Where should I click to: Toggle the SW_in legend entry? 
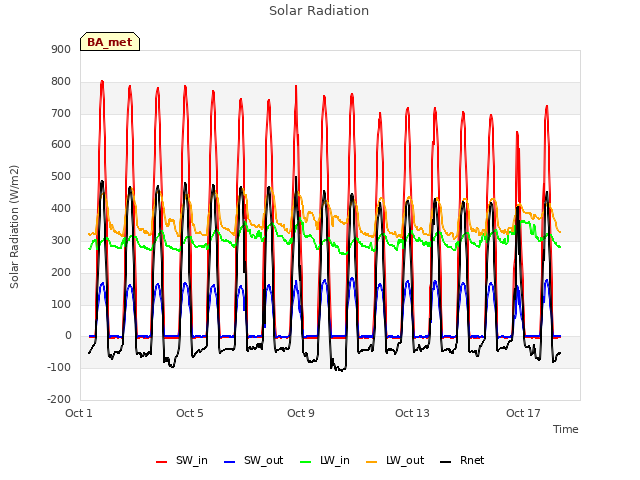pos(182,460)
